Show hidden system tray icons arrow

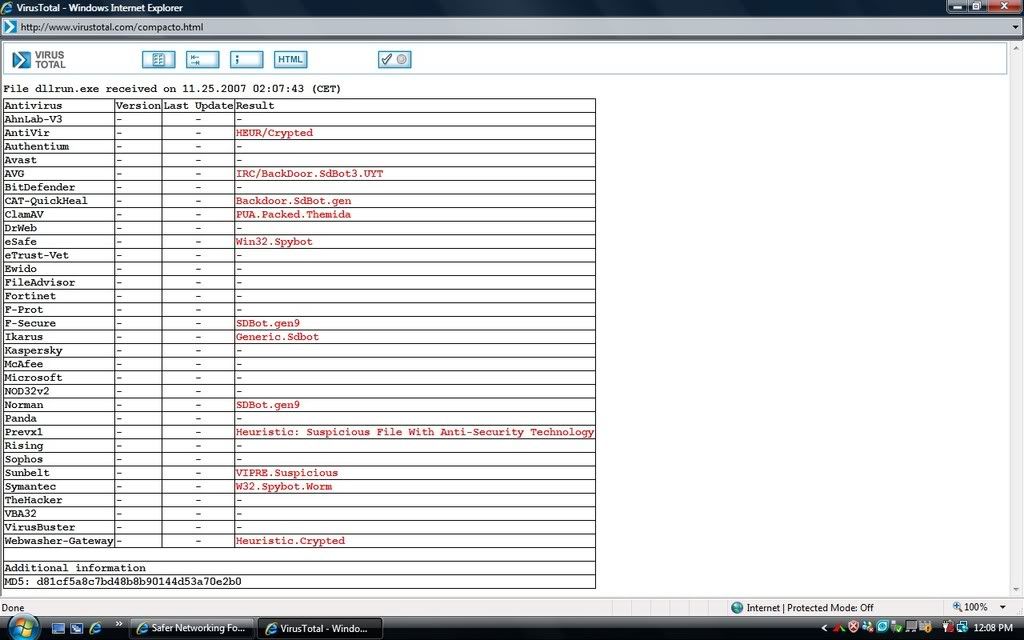[824, 628]
